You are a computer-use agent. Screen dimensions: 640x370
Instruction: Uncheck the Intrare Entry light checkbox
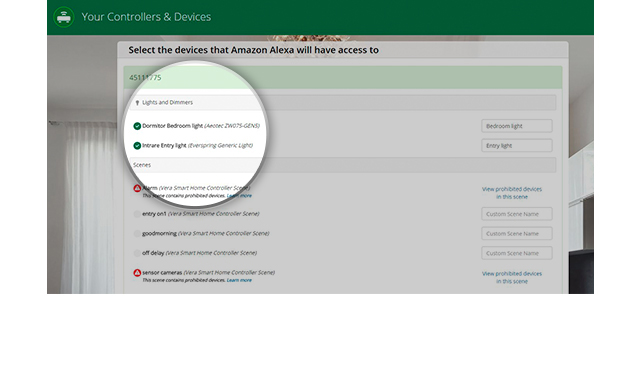(137, 146)
